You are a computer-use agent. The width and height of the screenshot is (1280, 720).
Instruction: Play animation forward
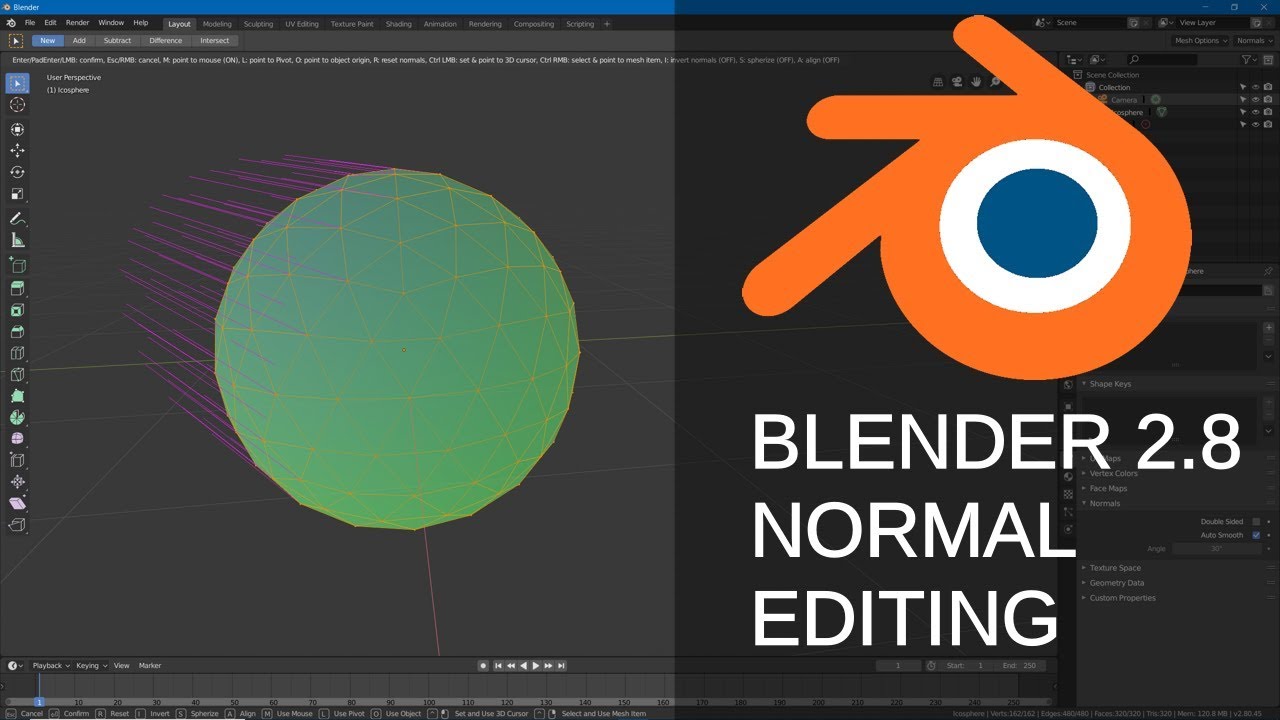tap(536, 665)
